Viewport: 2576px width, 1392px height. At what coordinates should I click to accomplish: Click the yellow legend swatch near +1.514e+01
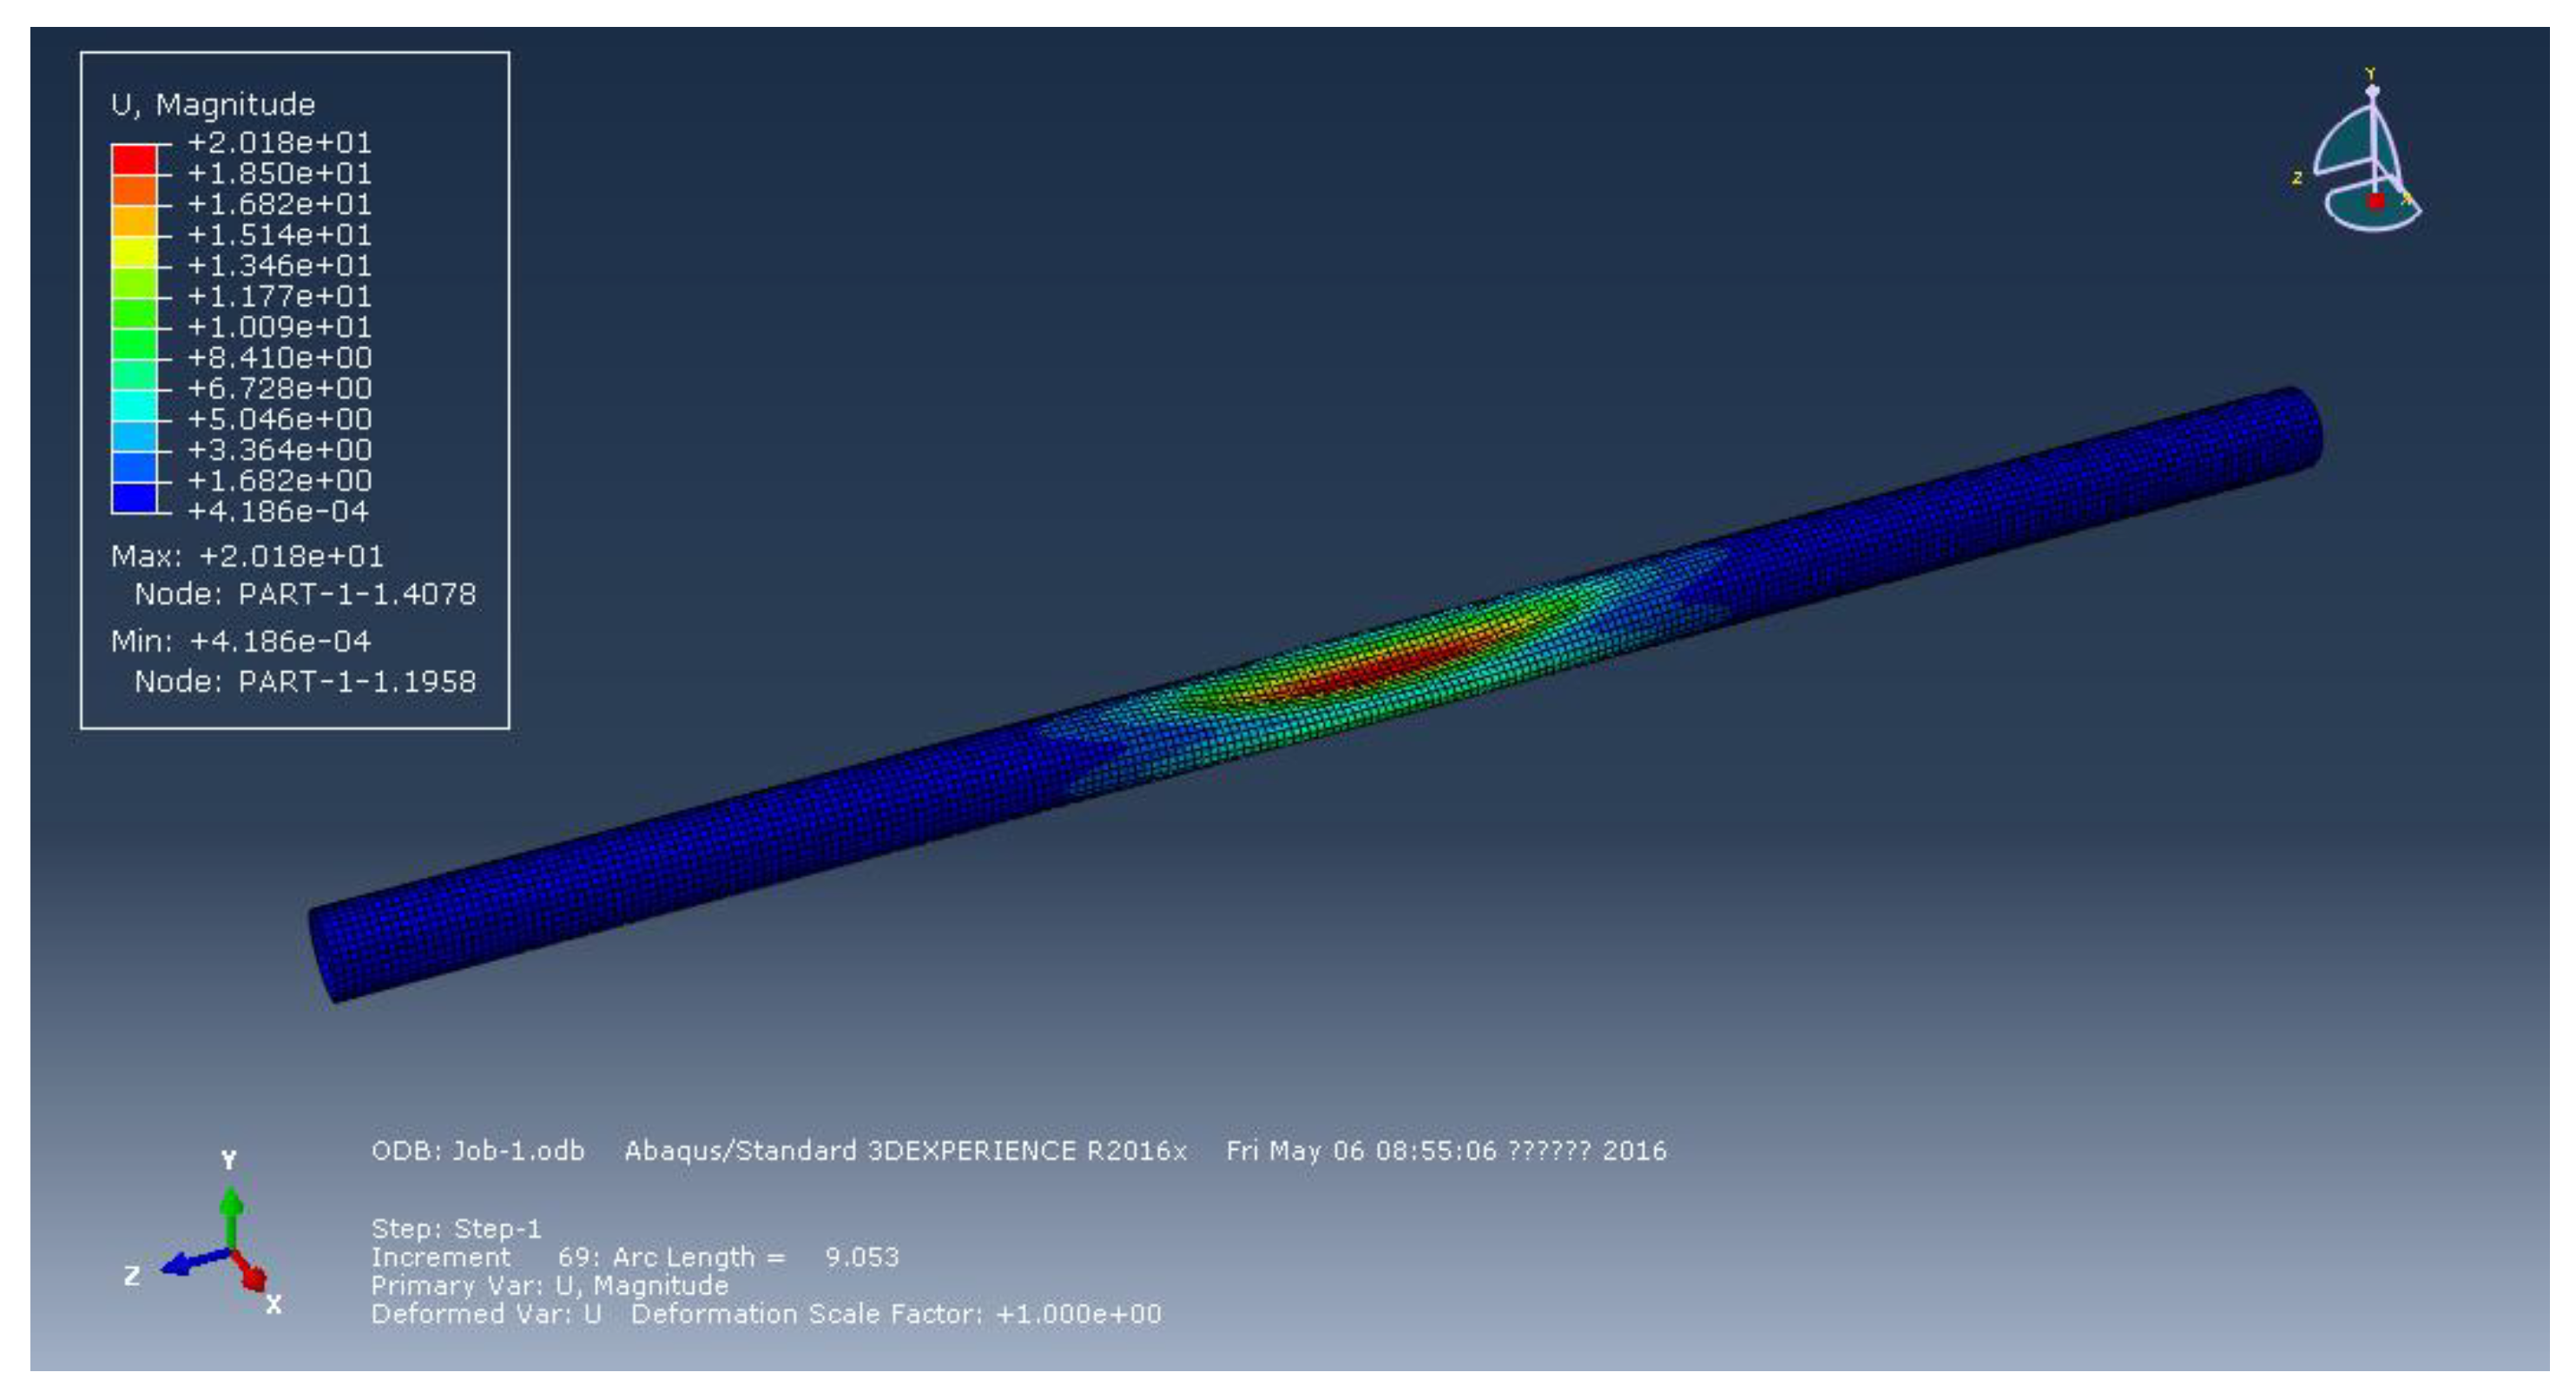[134, 251]
